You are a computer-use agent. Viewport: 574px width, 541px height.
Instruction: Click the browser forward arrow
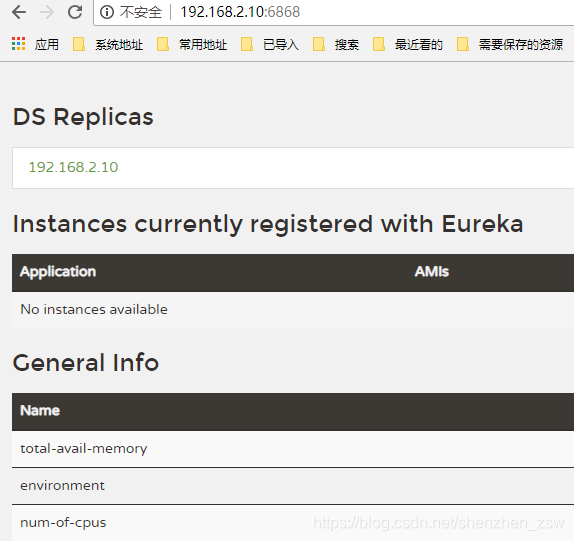pyautogui.click(x=47, y=12)
